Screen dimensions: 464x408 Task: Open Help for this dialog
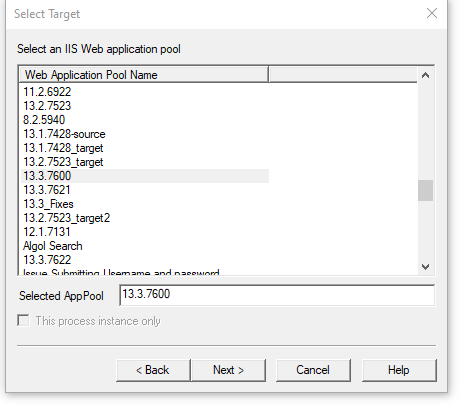click(399, 370)
